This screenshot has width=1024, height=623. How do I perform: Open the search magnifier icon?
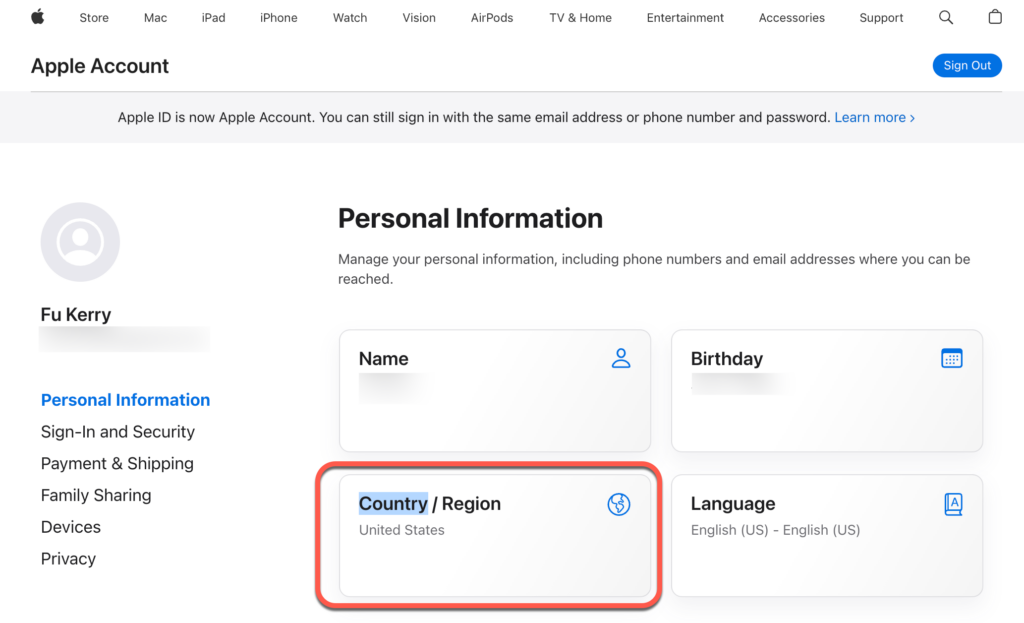click(x=946, y=17)
